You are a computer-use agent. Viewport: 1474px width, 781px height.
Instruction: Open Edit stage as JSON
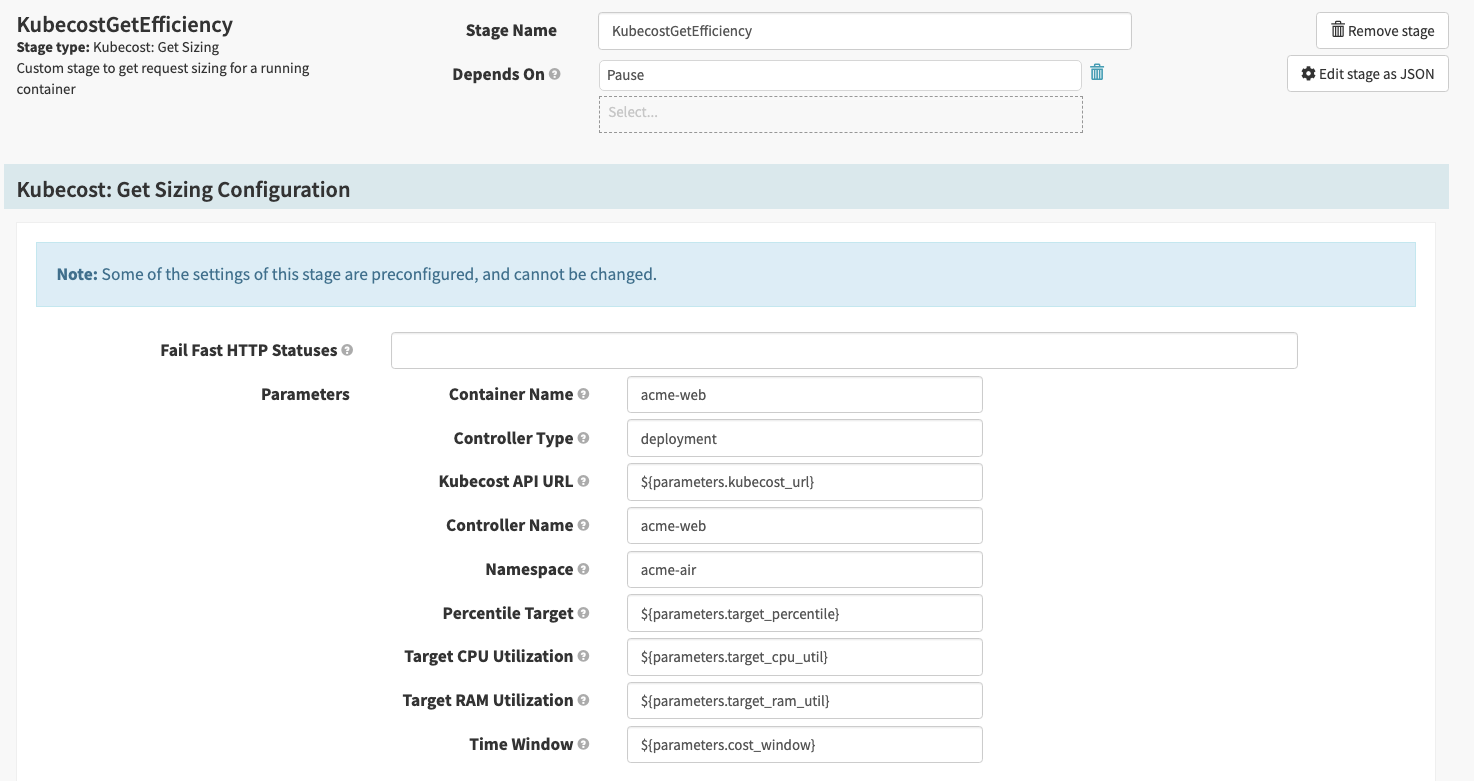click(x=1367, y=74)
